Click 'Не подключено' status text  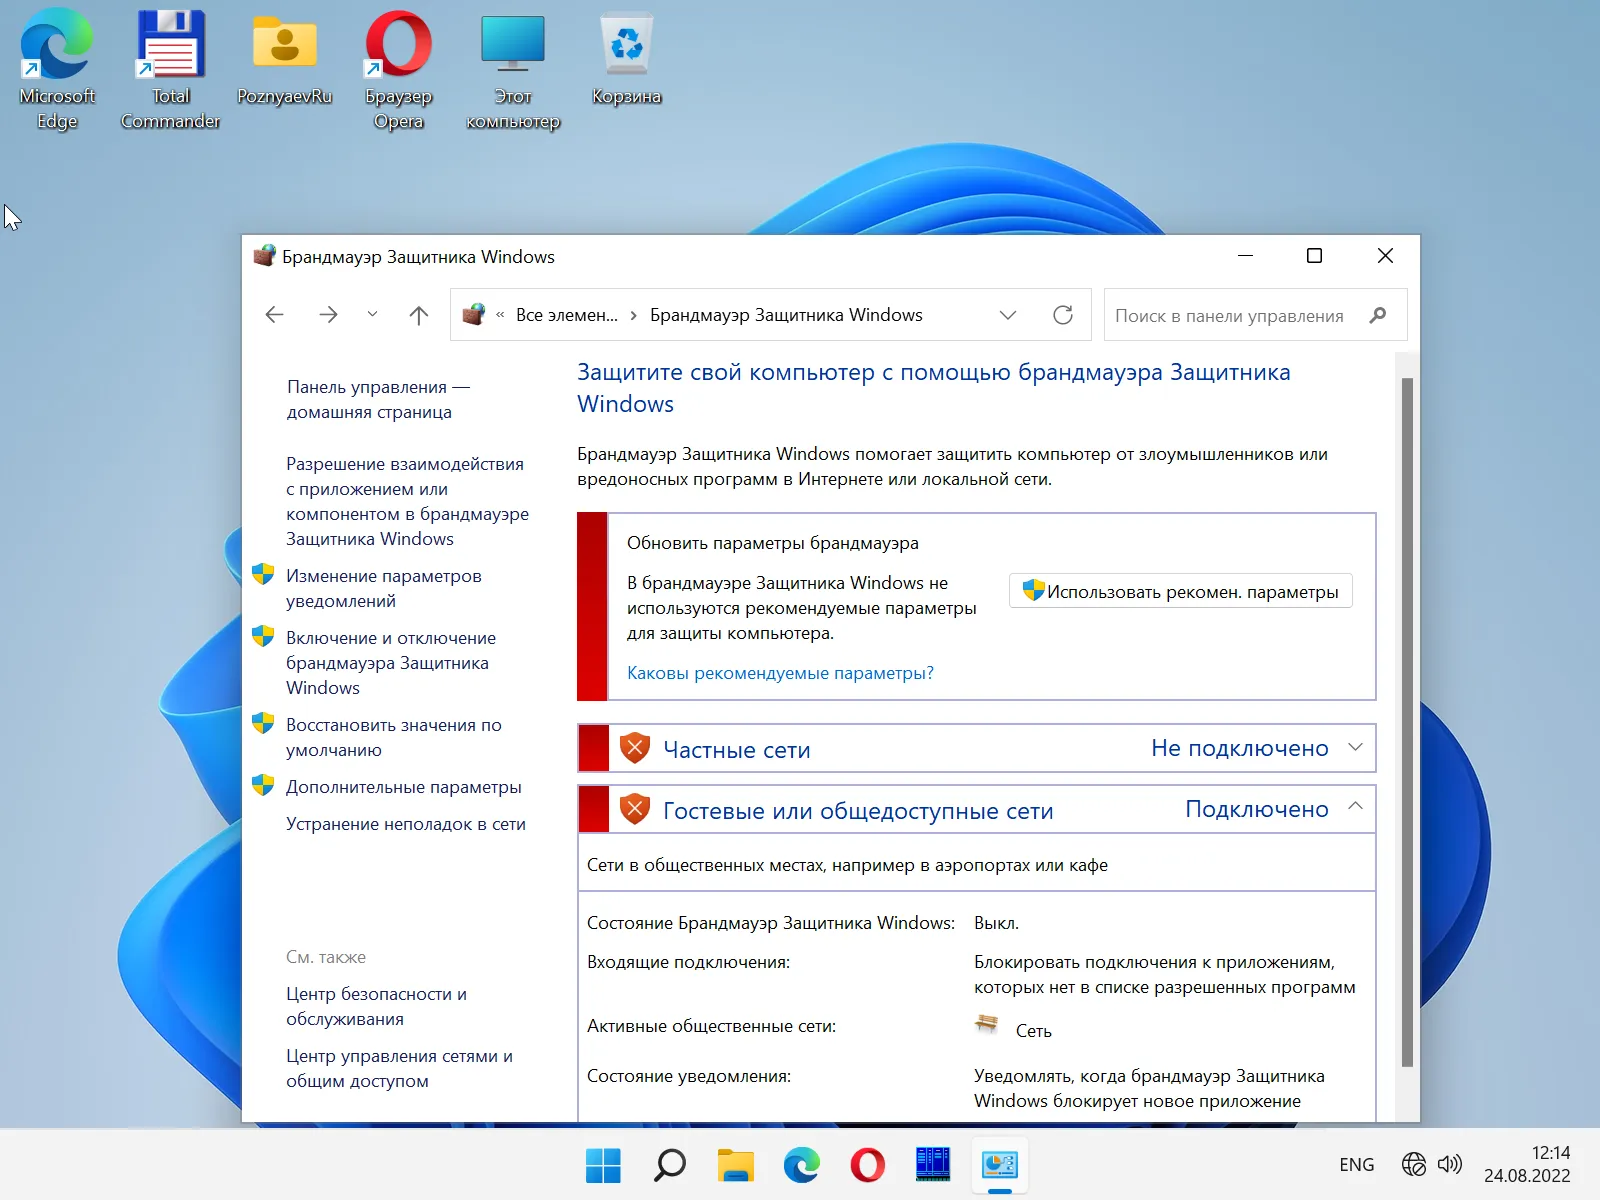pyautogui.click(x=1240, y=748)
